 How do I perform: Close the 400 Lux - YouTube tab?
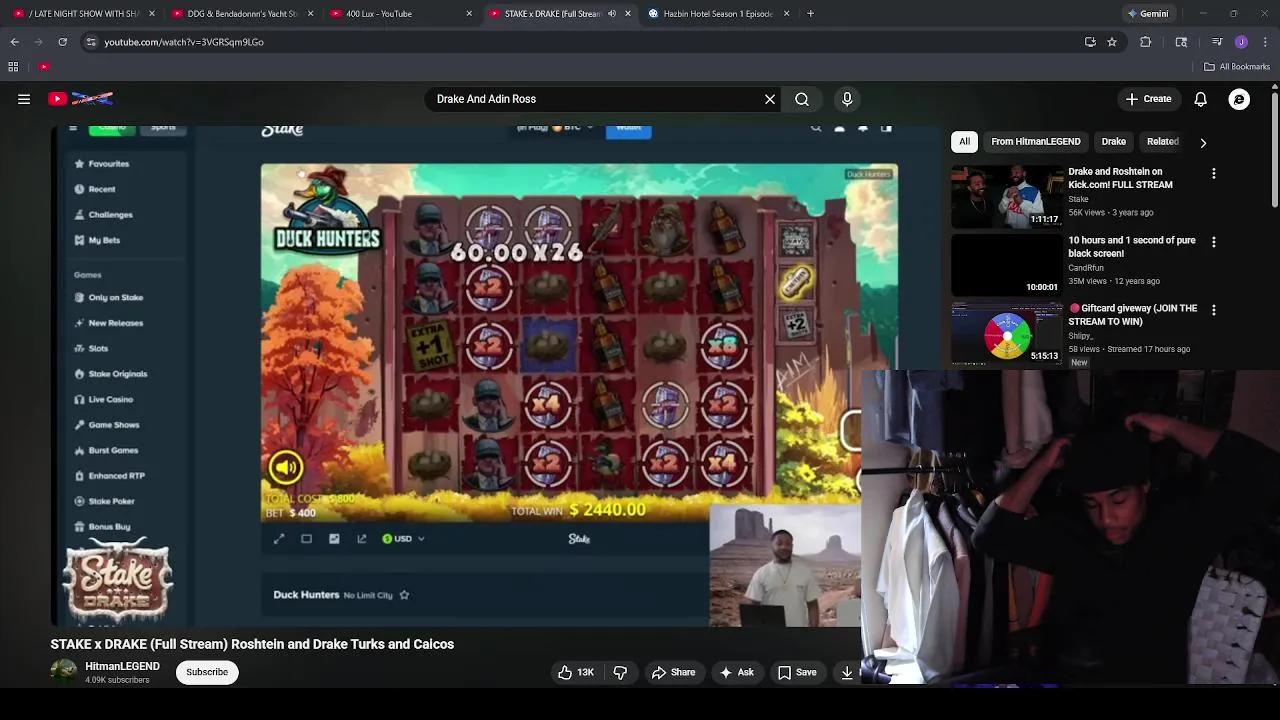pyautogui.click(x=469, y=14)
